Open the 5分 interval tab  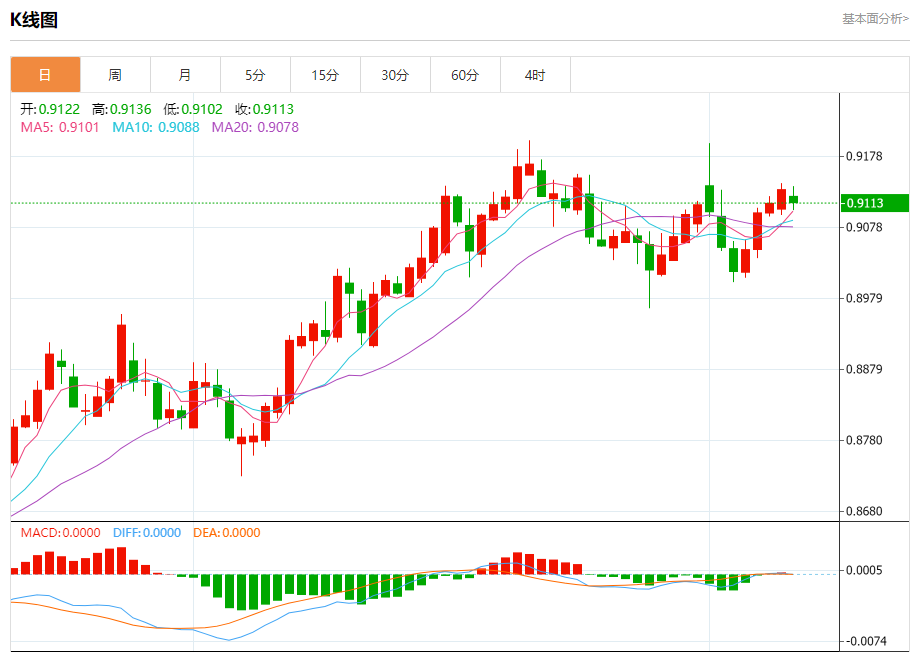click(255, 75)
